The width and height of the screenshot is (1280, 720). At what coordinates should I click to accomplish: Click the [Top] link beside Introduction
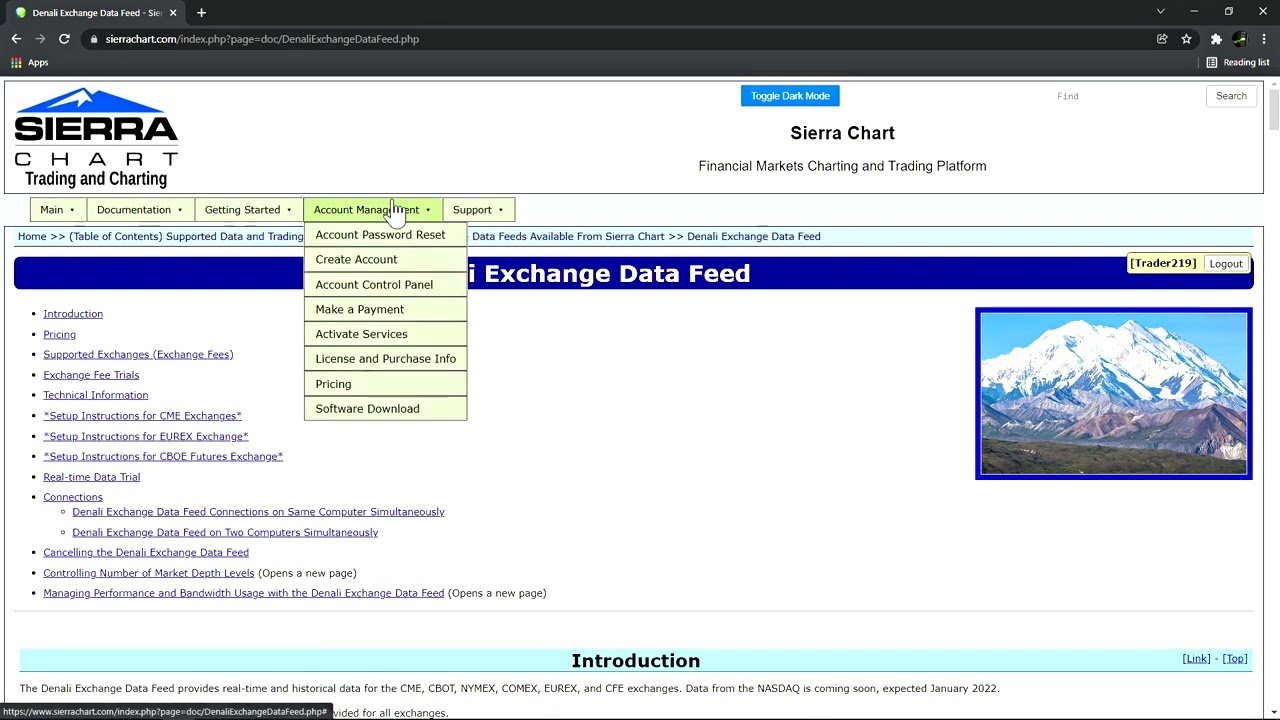click(x=1235, y=659)
